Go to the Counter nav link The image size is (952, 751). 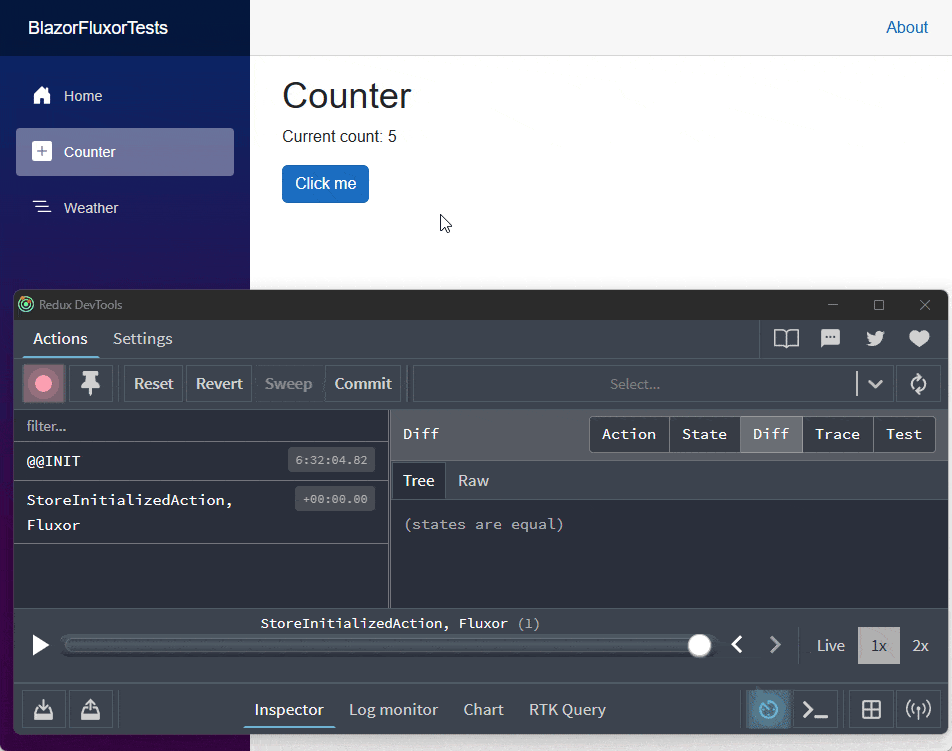(x=124, y=152)
